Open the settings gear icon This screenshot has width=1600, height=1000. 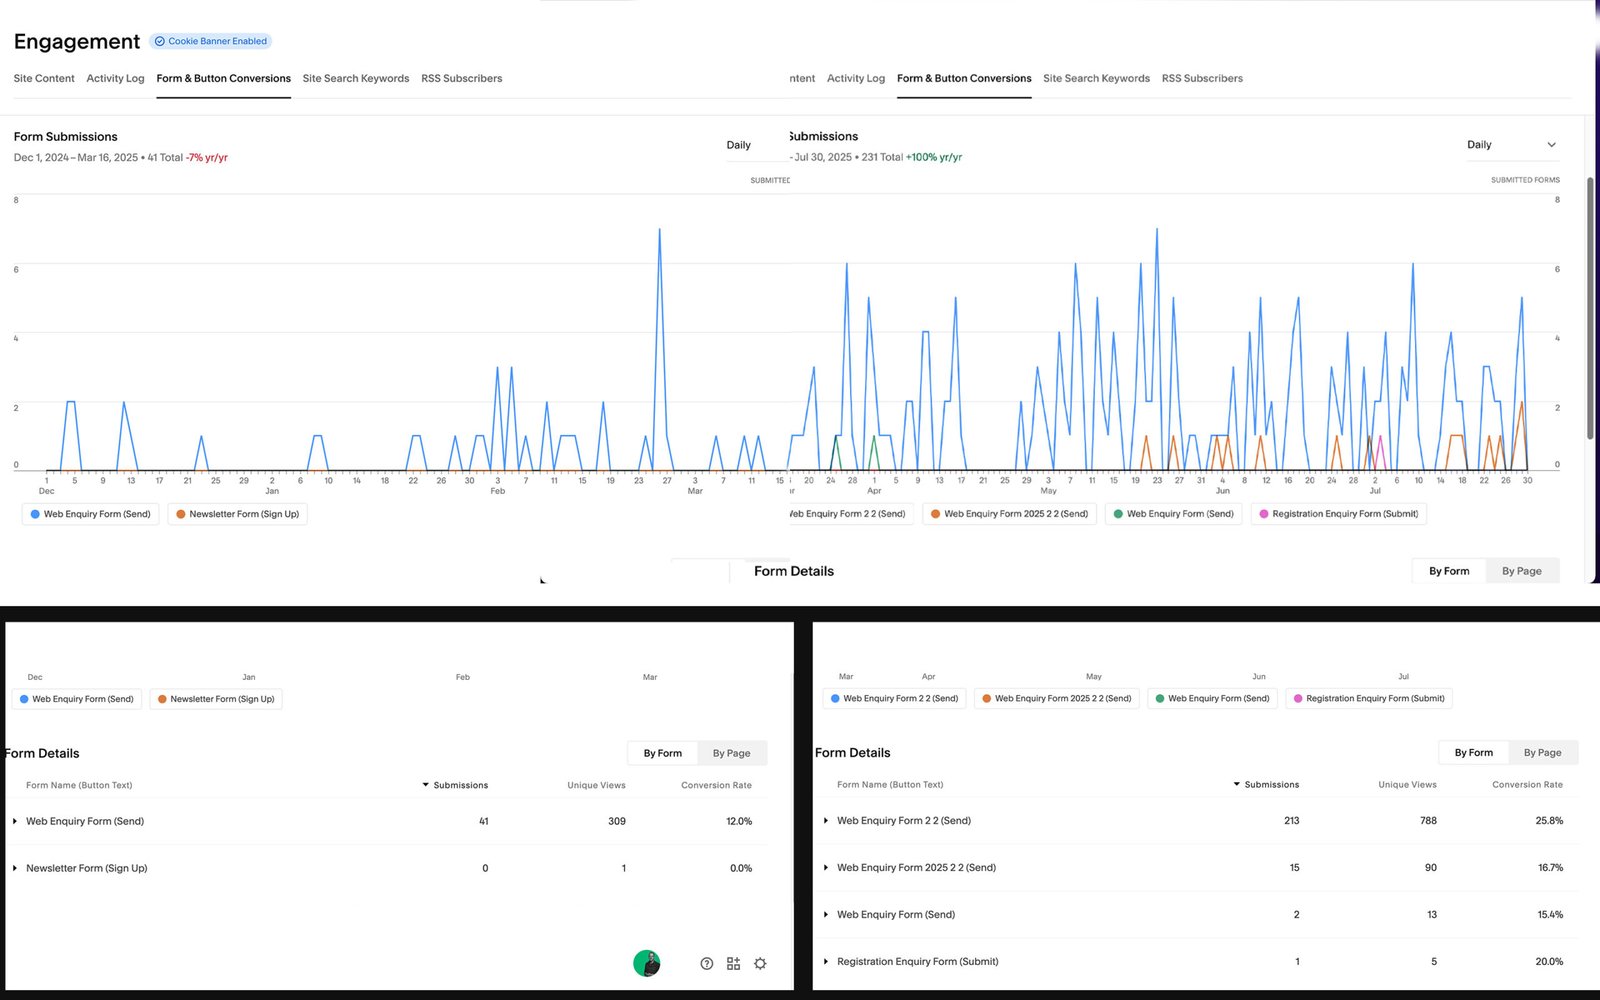[760, 963]
